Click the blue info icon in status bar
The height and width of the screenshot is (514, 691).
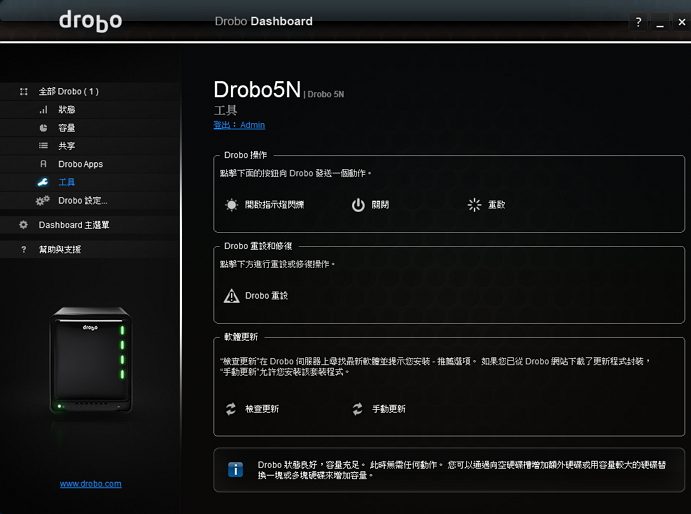[236, 469]
